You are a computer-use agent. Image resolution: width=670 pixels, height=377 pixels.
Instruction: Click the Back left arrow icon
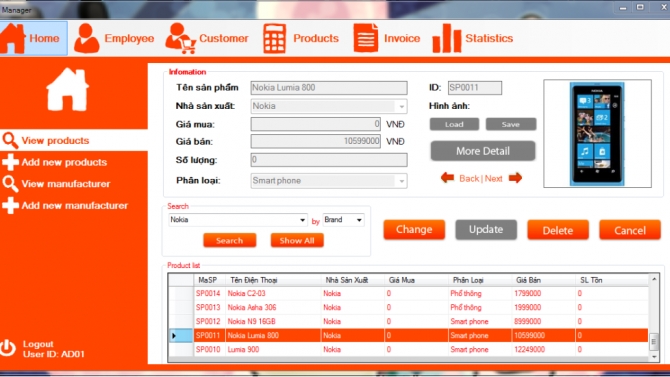coord(447,177)
